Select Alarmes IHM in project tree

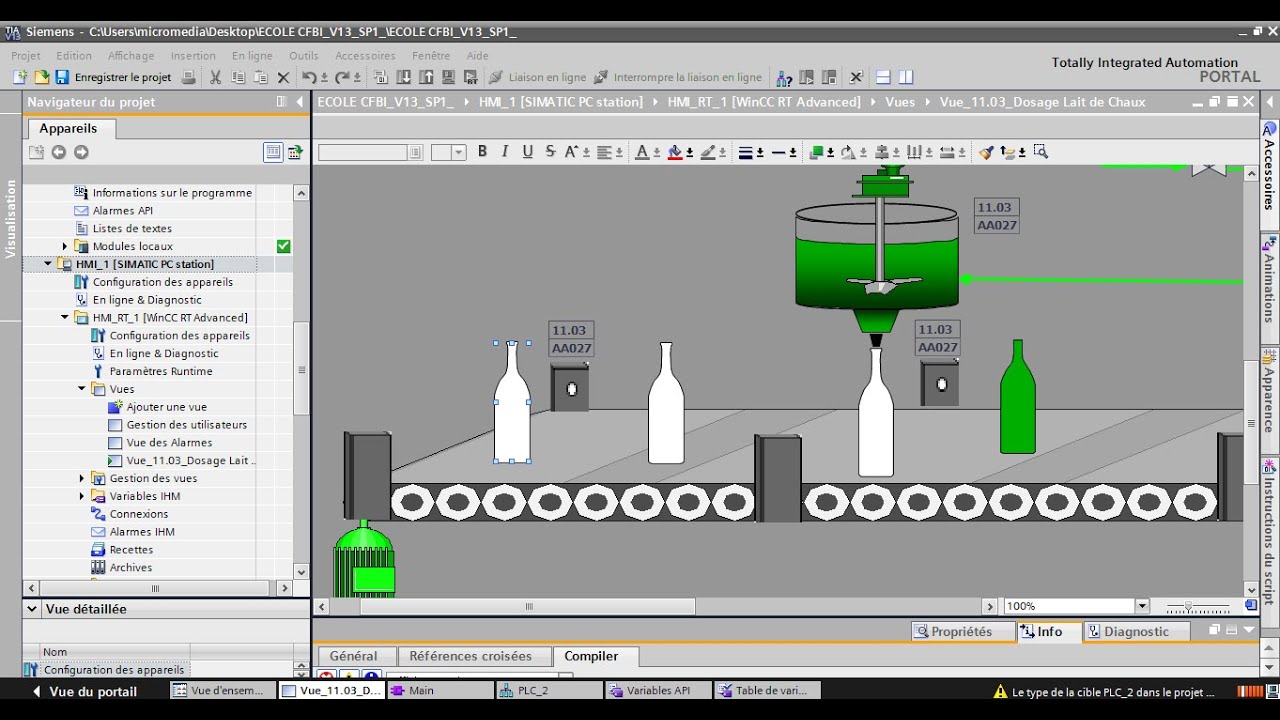tap(142, 532)
